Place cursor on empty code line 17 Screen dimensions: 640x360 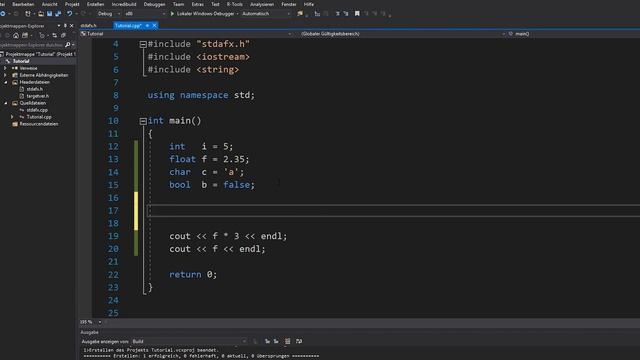click(x=393, y=211)
